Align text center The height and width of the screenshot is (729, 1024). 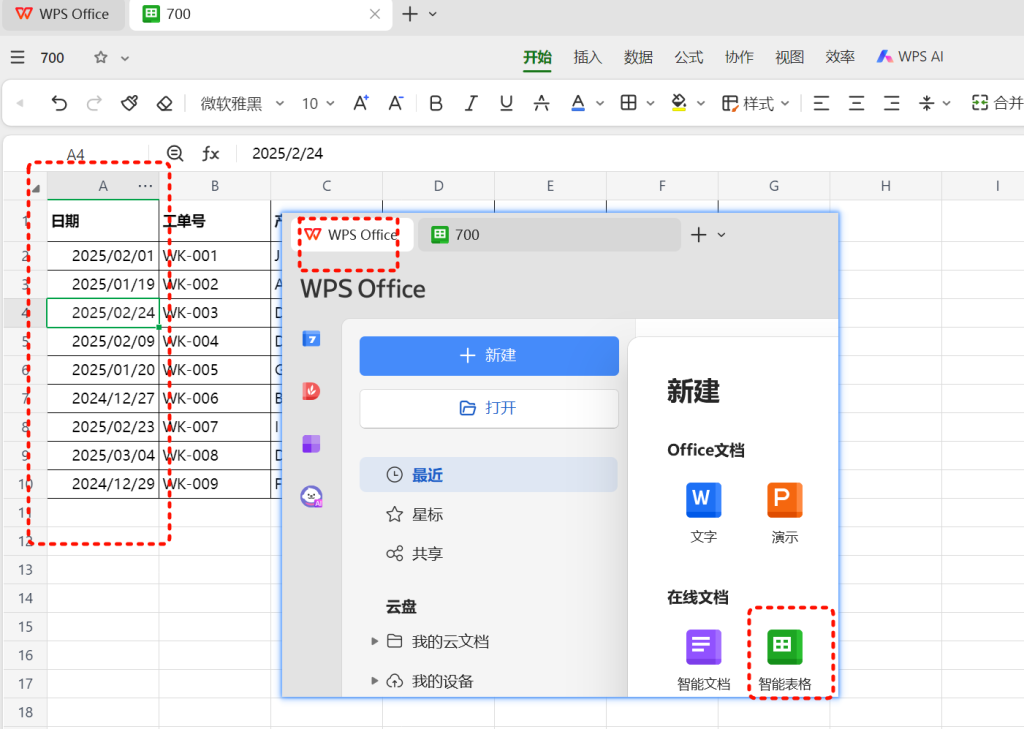pyautogui.click(x=857, y=103)
